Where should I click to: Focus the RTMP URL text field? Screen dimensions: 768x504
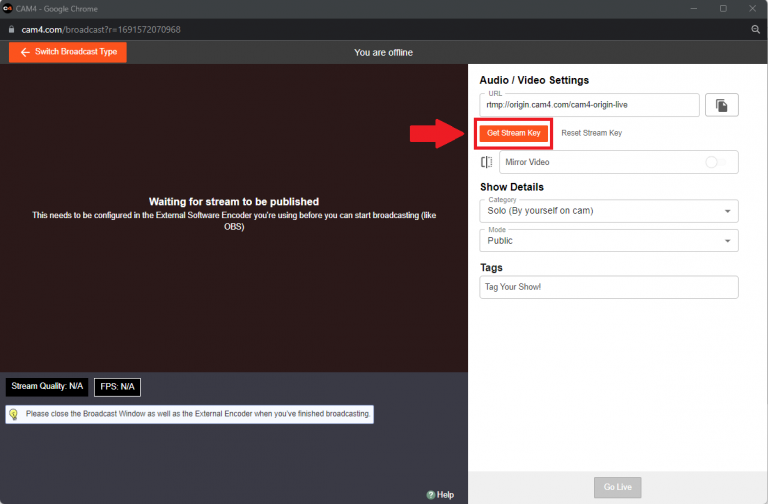coord(589,105)
